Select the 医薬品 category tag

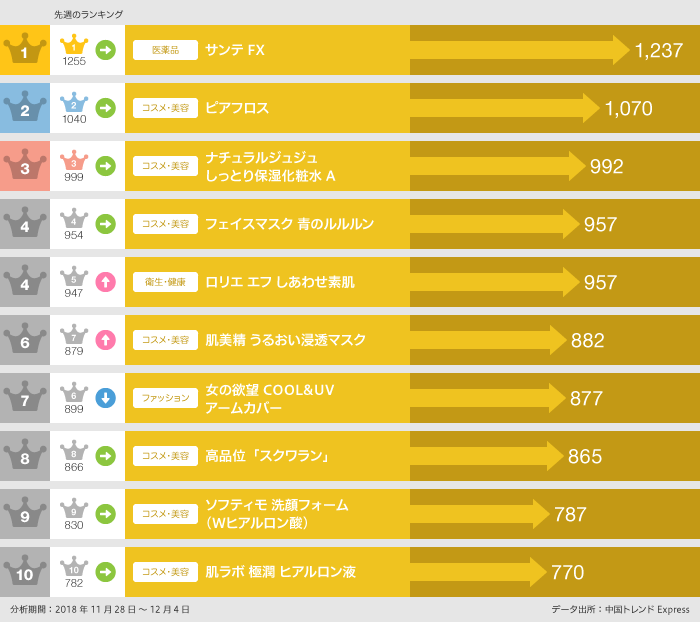click(x=165, y=50)
